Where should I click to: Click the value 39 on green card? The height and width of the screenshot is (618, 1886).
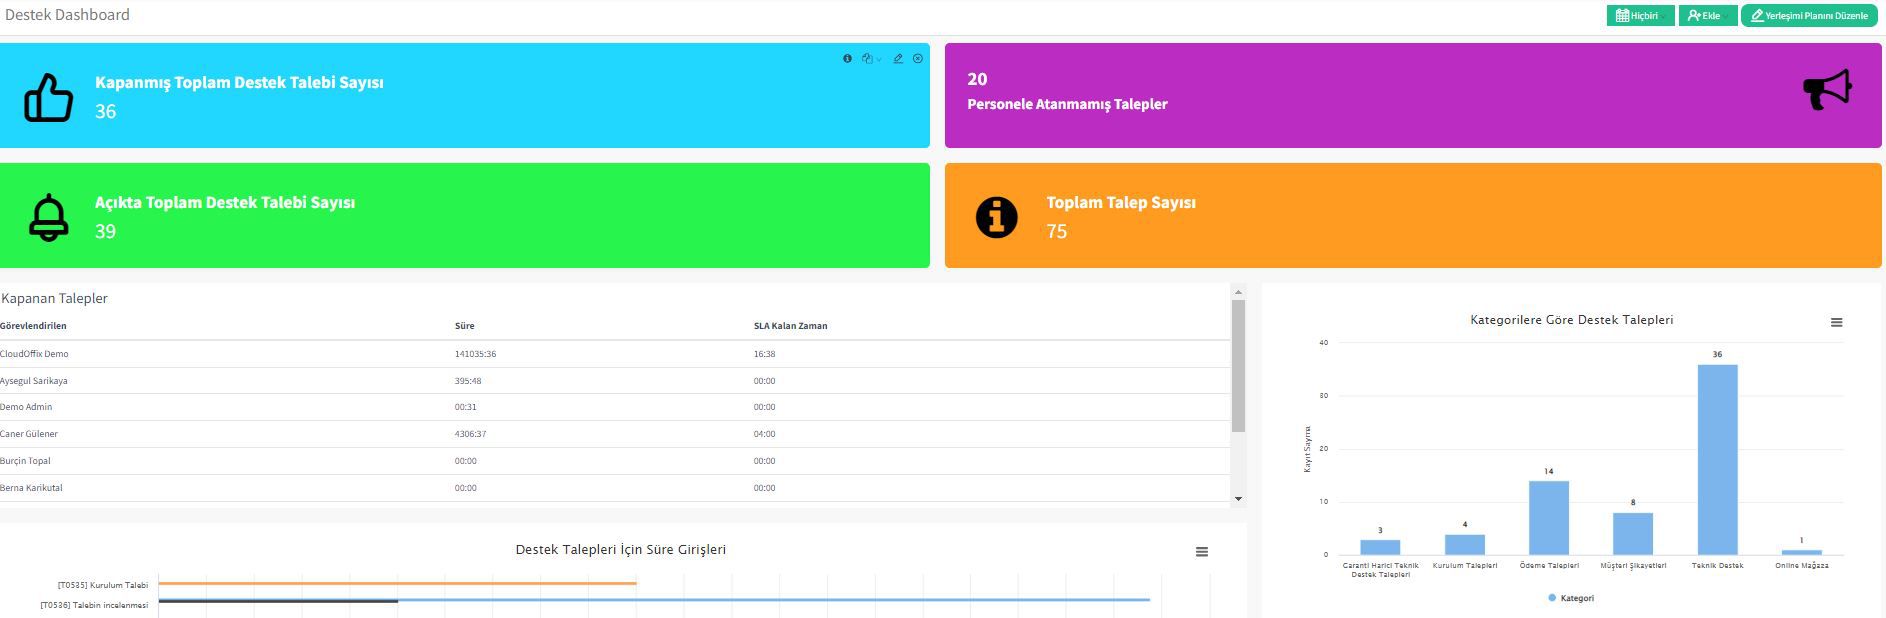tap(105, 232)
